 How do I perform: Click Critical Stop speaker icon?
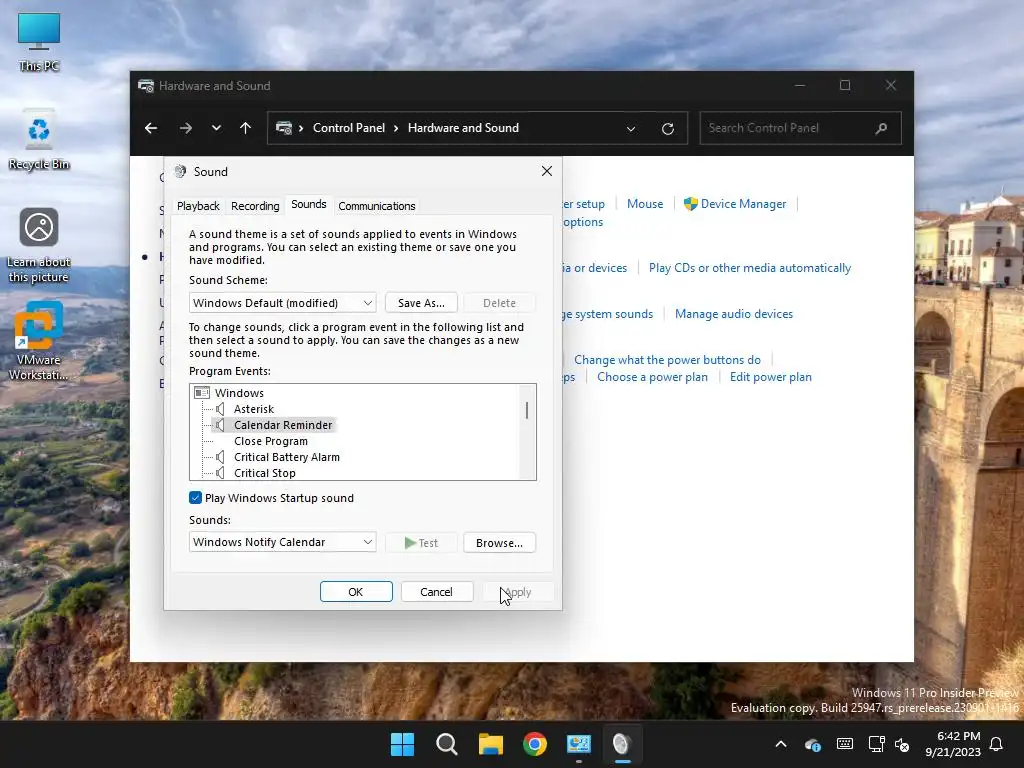tap(221, 473)
